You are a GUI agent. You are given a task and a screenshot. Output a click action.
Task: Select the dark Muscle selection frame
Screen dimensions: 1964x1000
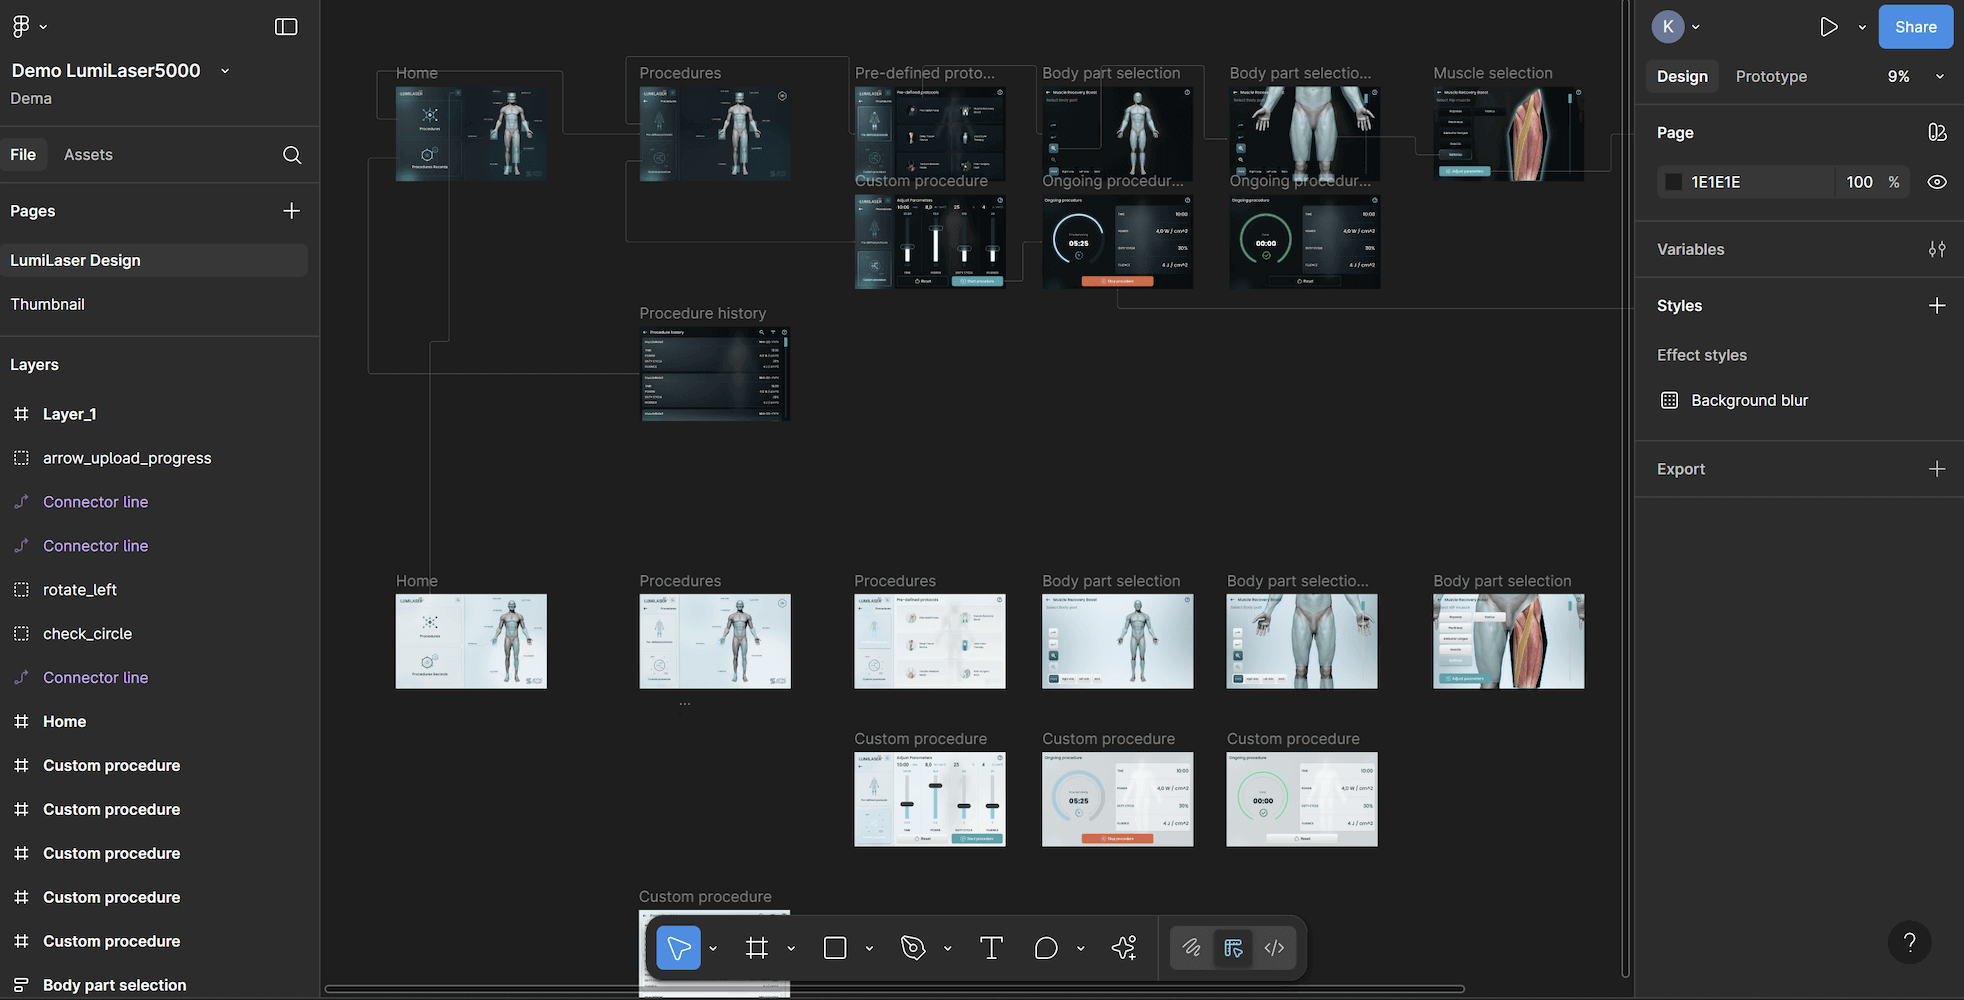click(x=1509, y=134)
